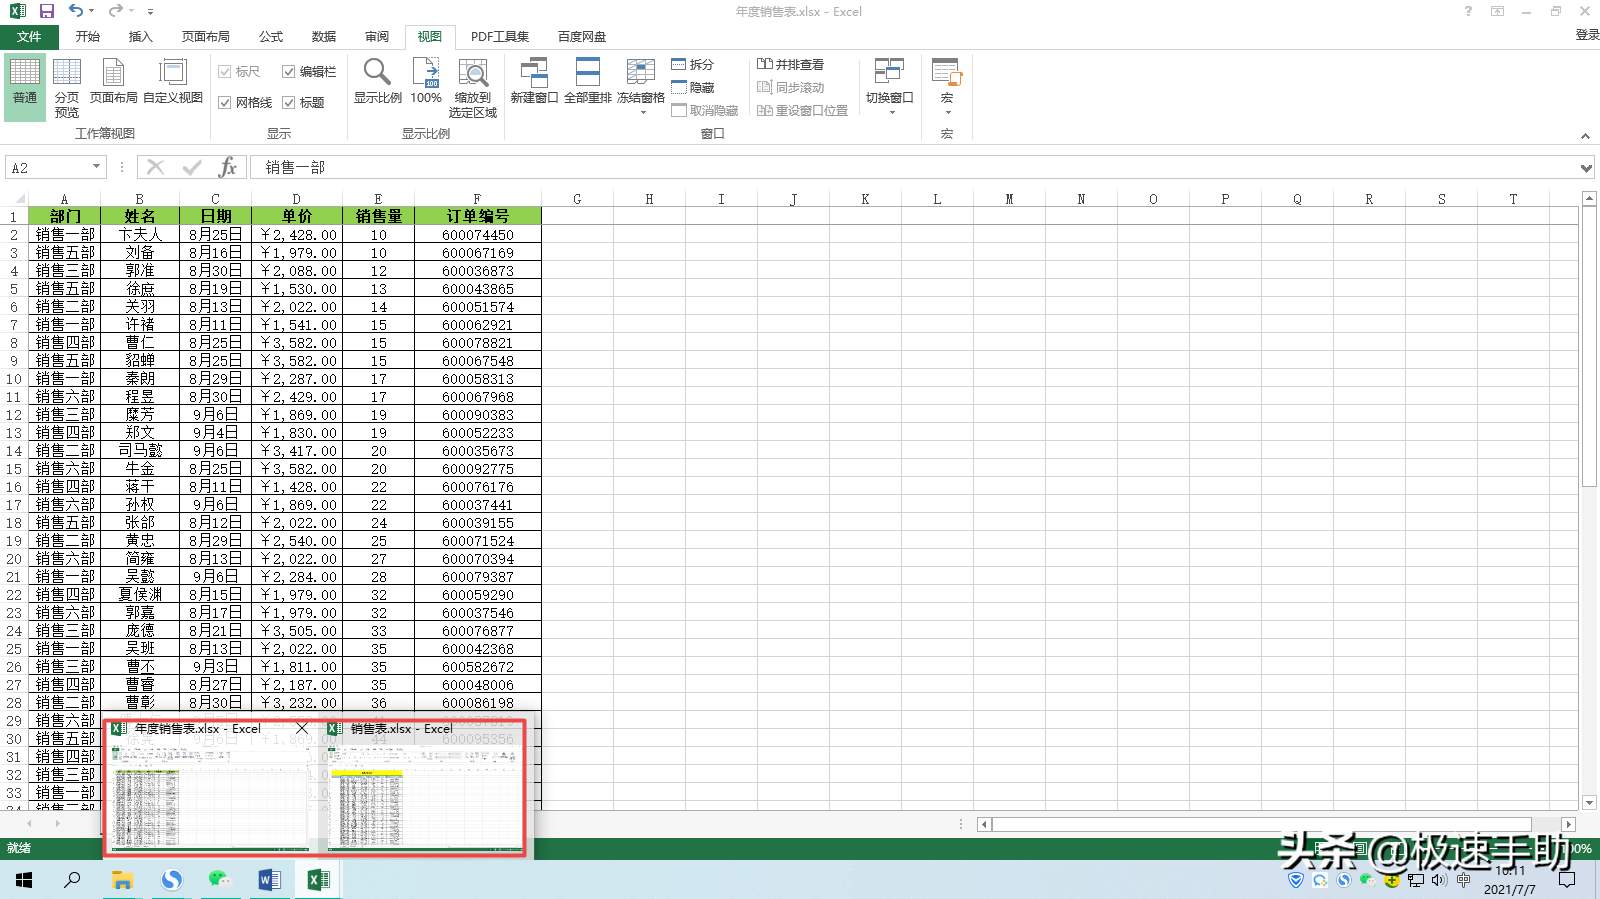Set zoom to 100%
The height and width of the screenshot is (899, 1600).
426,82
